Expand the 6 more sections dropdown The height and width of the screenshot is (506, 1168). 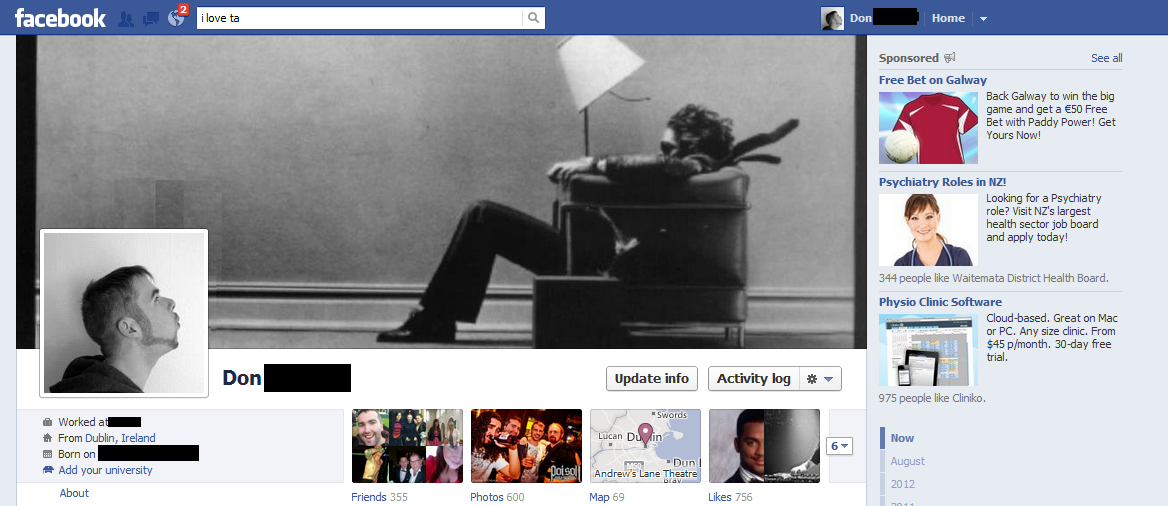pos(840,446)
